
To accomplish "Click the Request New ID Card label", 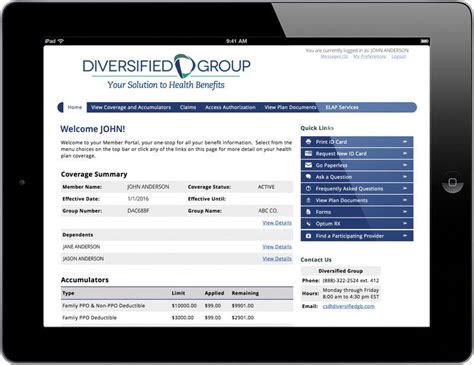I will tap(341, 154).
